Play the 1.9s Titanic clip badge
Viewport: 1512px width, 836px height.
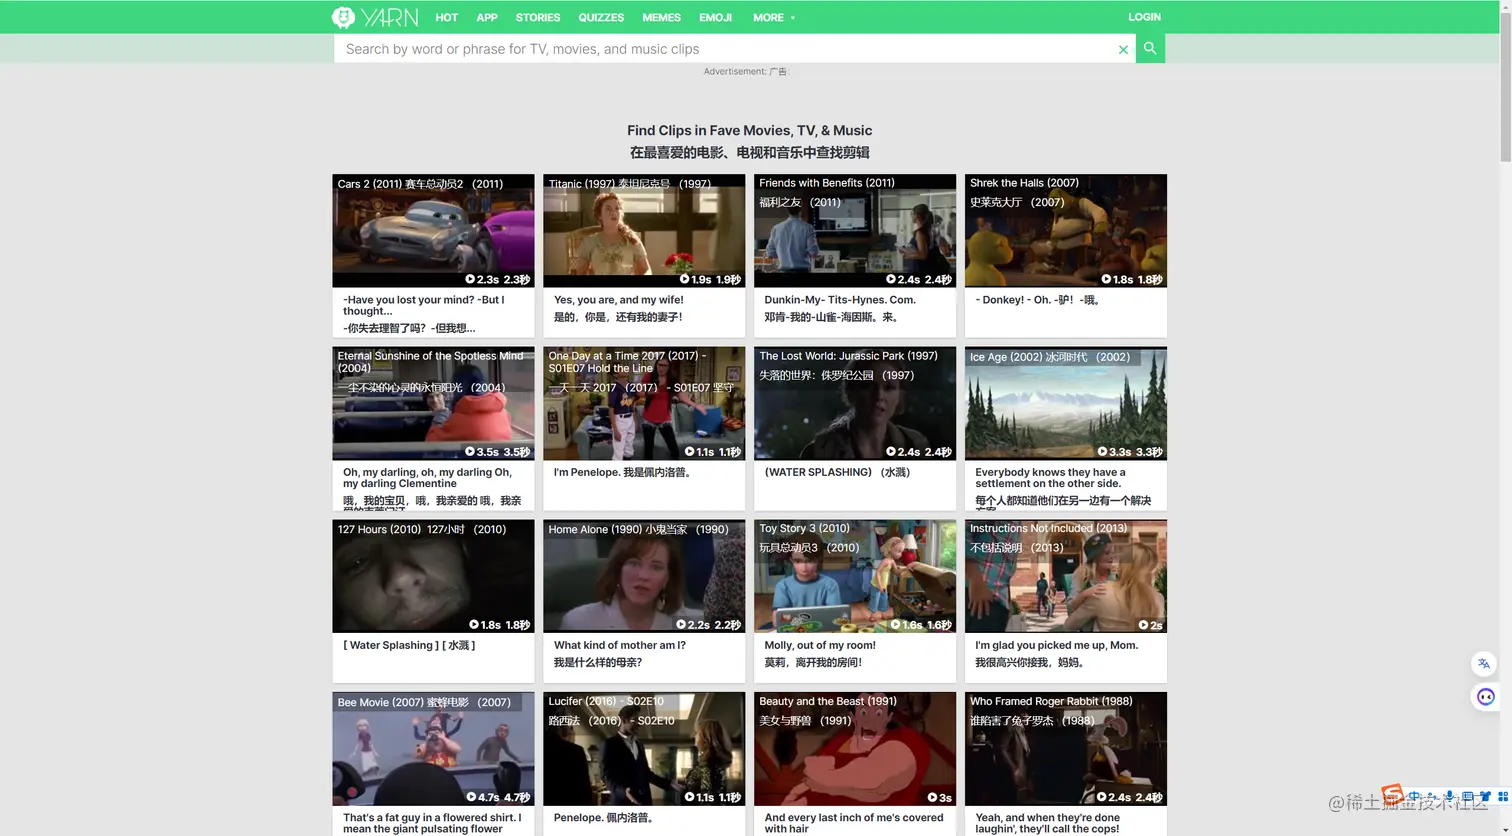pyautogui.click(x=709, y=279)
